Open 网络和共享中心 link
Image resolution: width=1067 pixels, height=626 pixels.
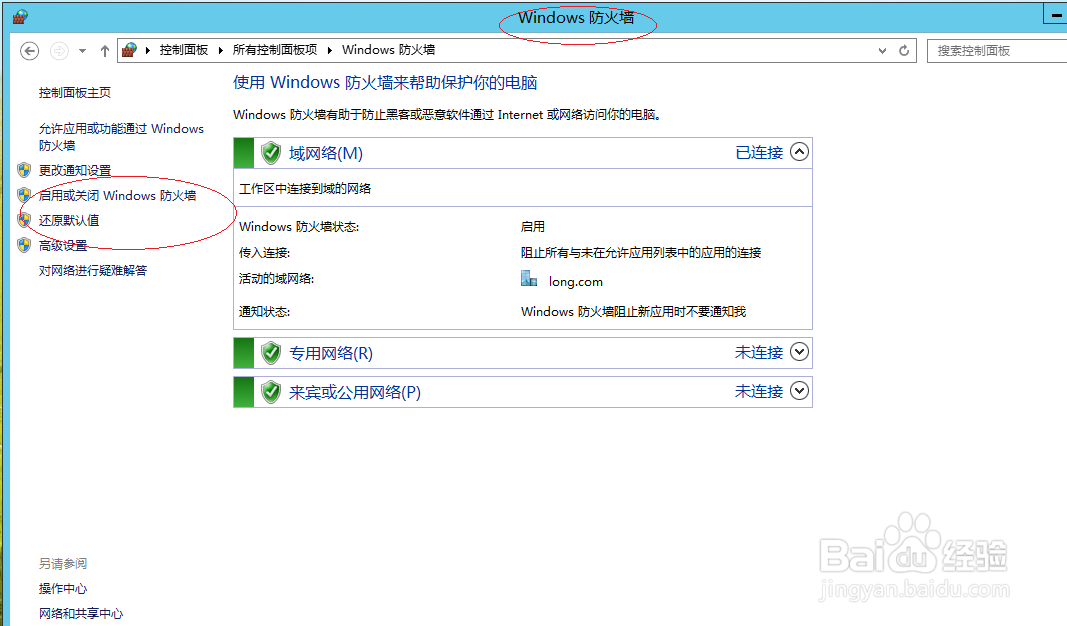click(x=81, y=613)
